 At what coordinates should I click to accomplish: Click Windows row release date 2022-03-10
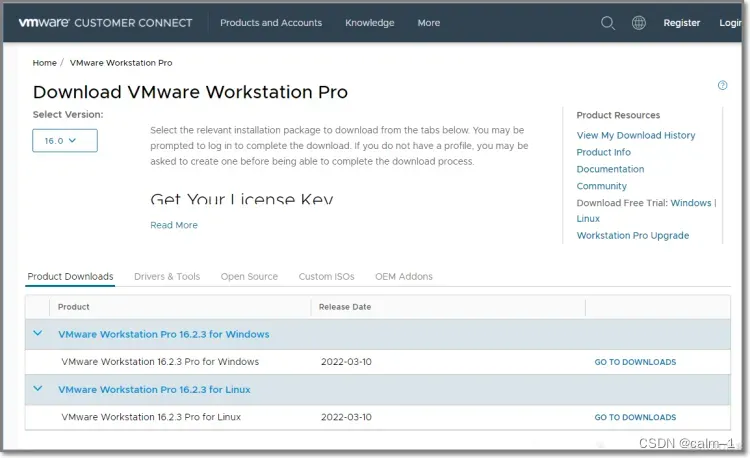point(346,361)
